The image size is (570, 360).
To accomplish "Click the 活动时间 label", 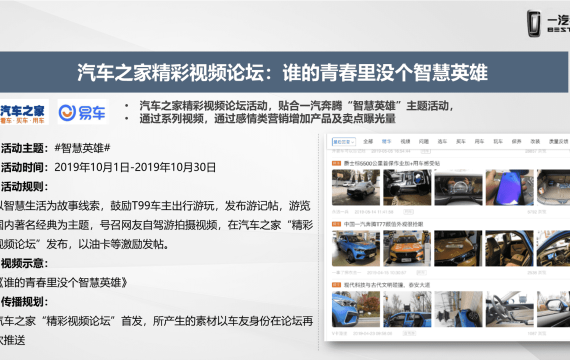I will pos(24,167).
